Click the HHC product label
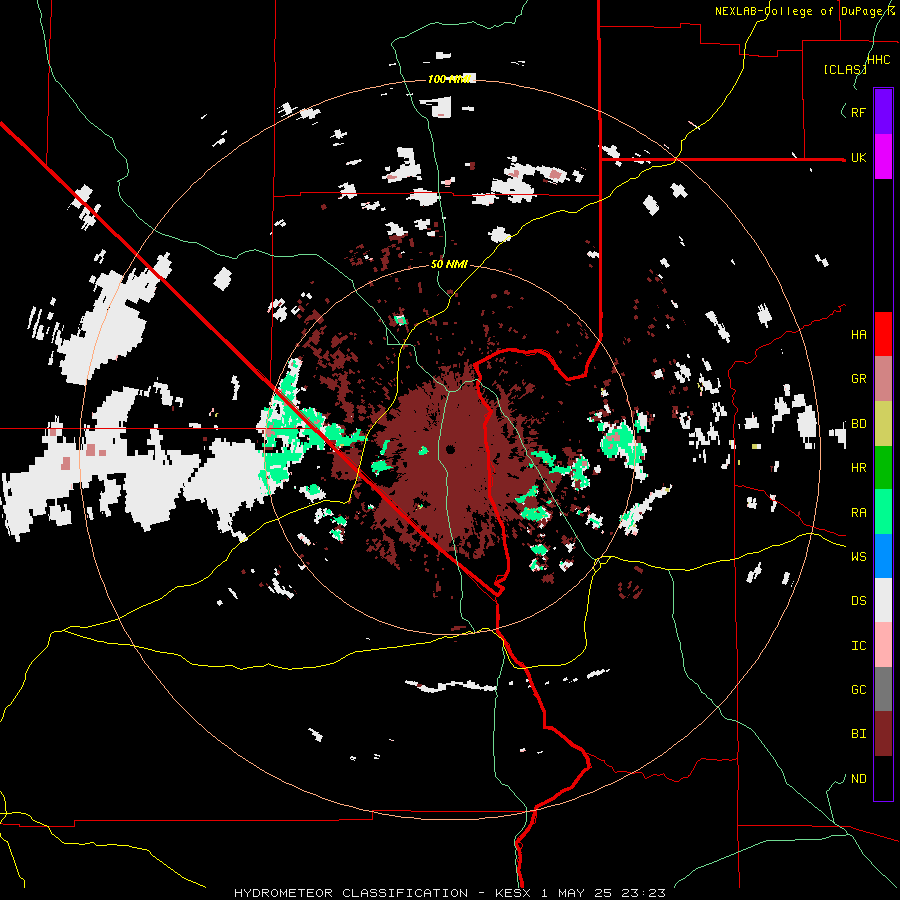 tap(879, 60)
